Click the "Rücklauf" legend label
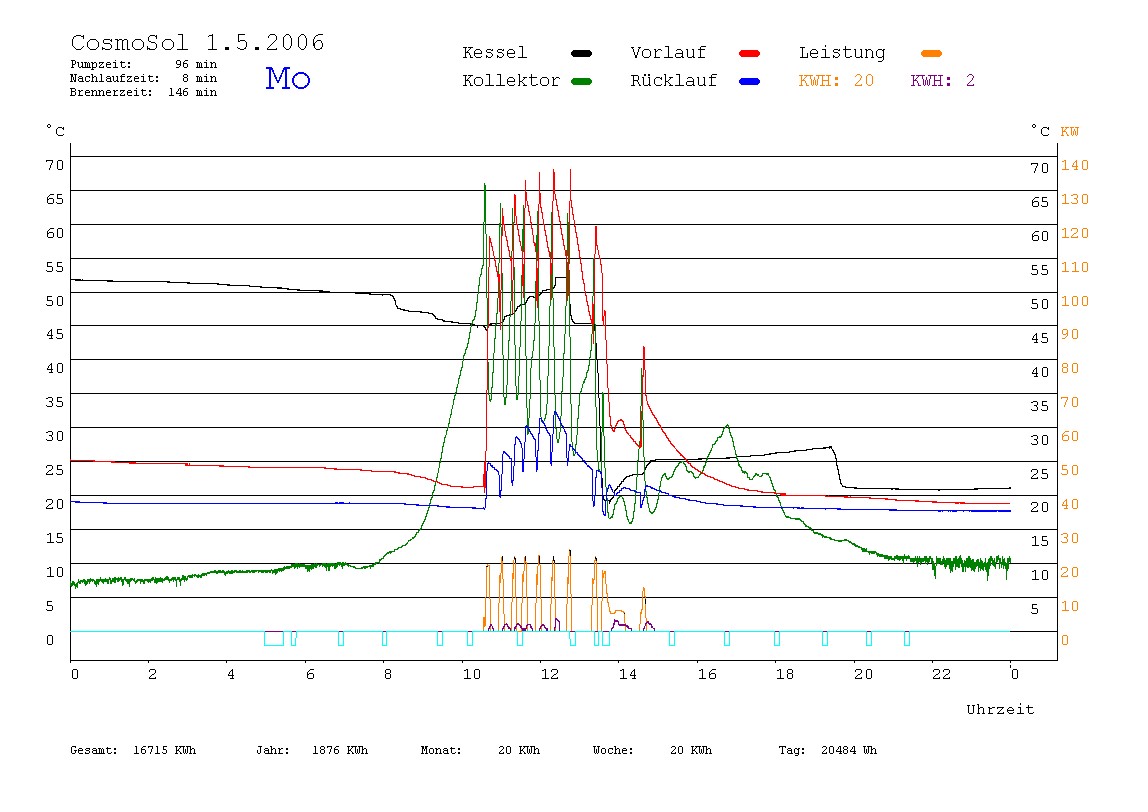The width and height of the screenshot is (1148, 812). [674, 81]
